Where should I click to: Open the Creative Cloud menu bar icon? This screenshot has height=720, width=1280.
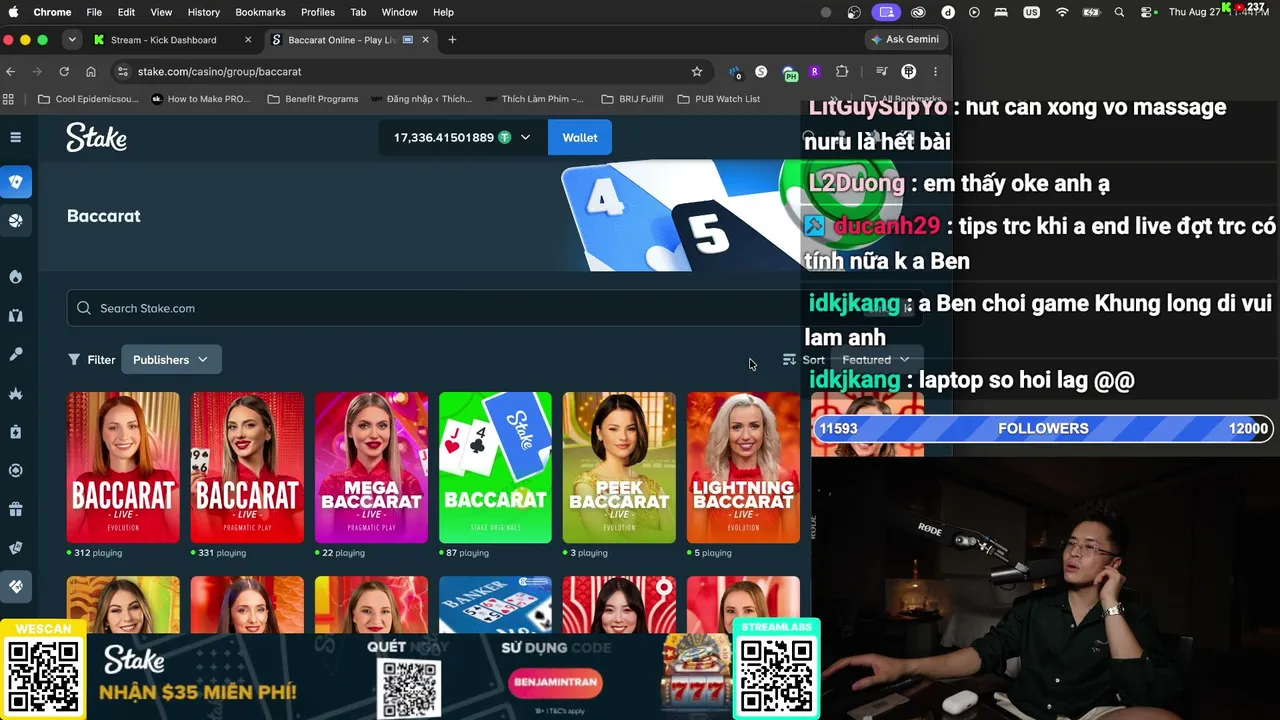point(918,12)
